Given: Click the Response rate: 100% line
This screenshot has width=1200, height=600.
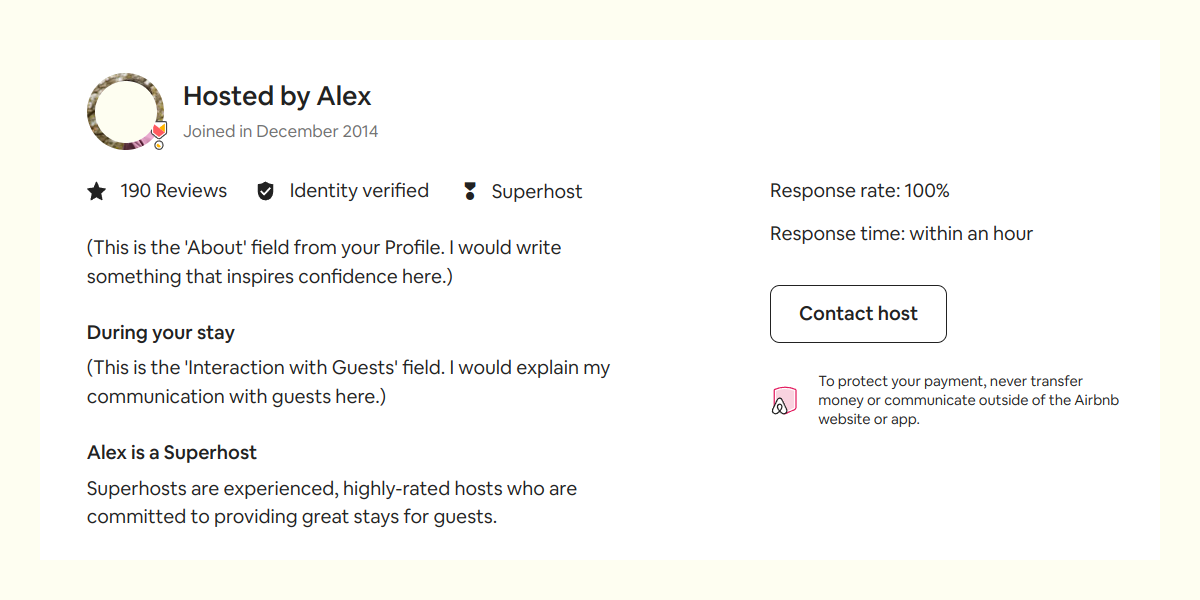Looking at the screenshot, I should coord(860,191).
